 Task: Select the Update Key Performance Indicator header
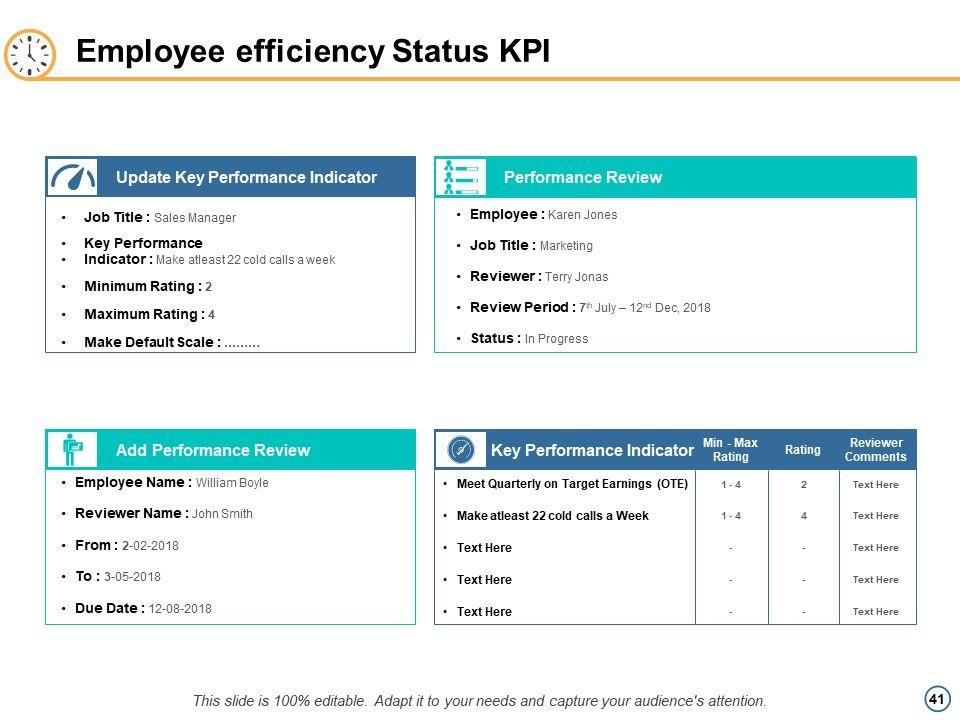(x=246, y=177)
